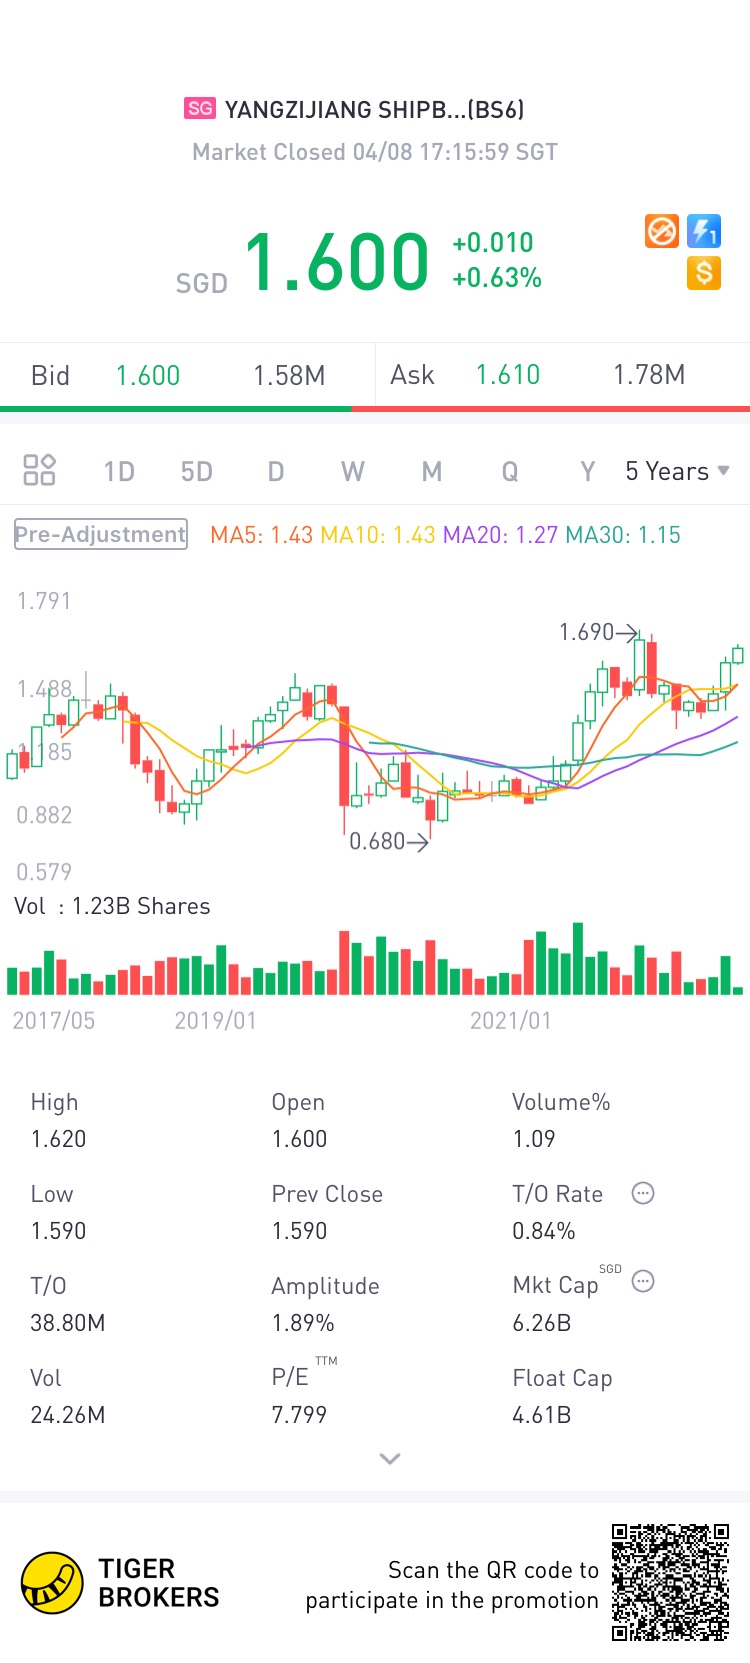Select the M monthly chart tab

431,471
